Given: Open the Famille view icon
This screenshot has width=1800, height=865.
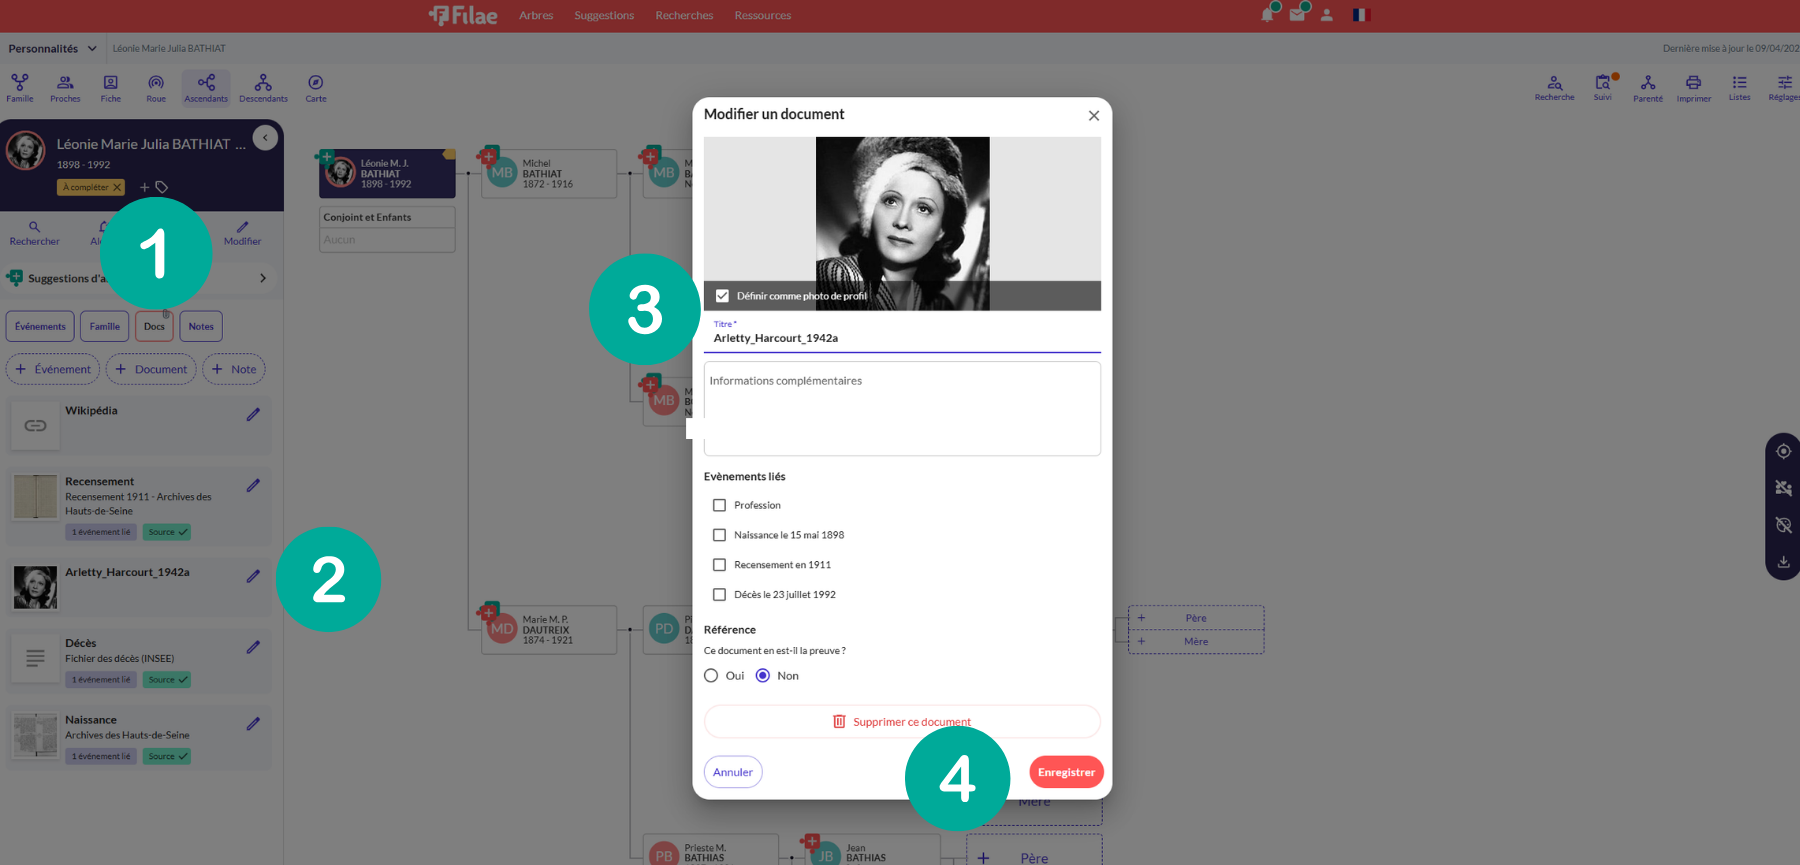Looking at the screenshot, I should pos(20,88).
